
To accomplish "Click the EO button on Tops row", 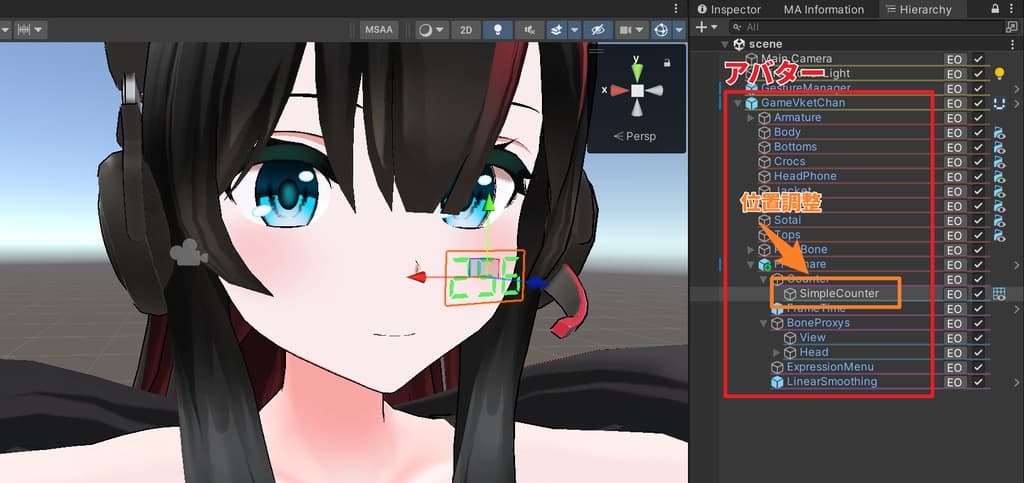I will coord(954,235).
